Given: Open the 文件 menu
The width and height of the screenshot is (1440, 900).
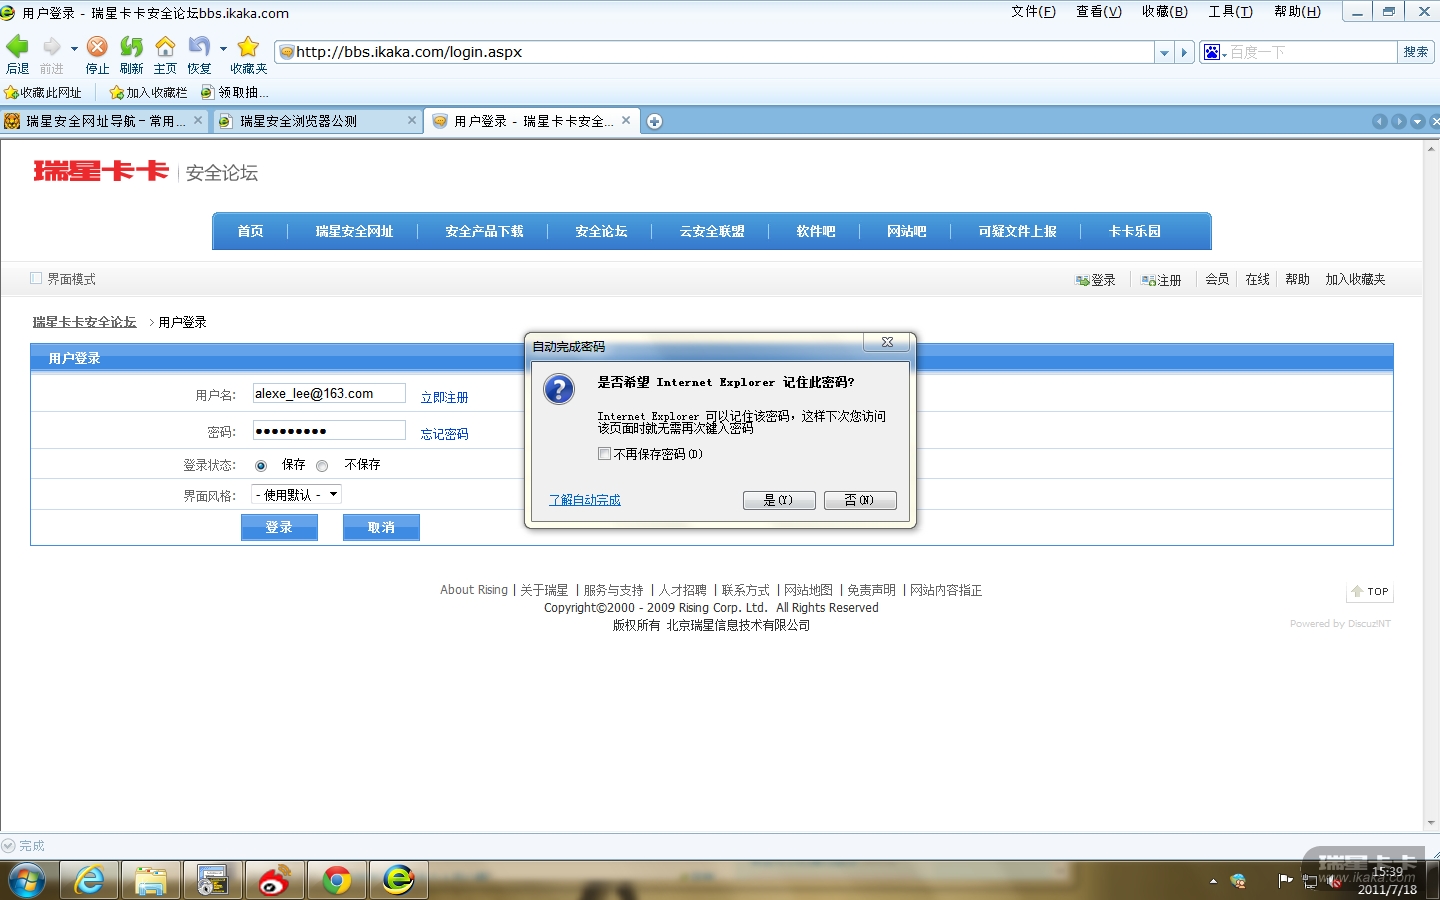Looking at the screenshot, I should click(1033, 12).
